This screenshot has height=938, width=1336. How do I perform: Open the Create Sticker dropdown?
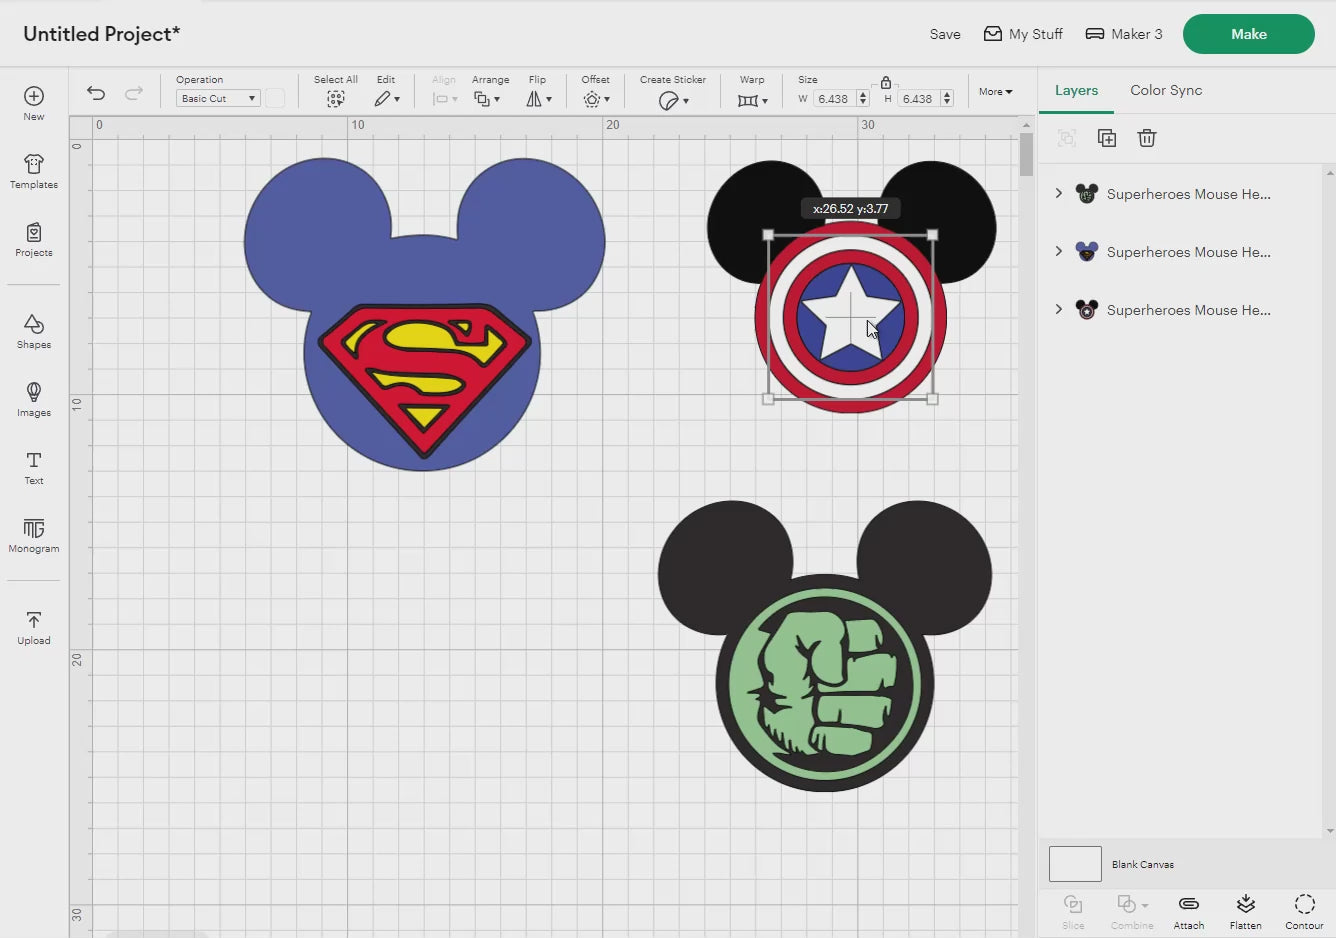674,100
